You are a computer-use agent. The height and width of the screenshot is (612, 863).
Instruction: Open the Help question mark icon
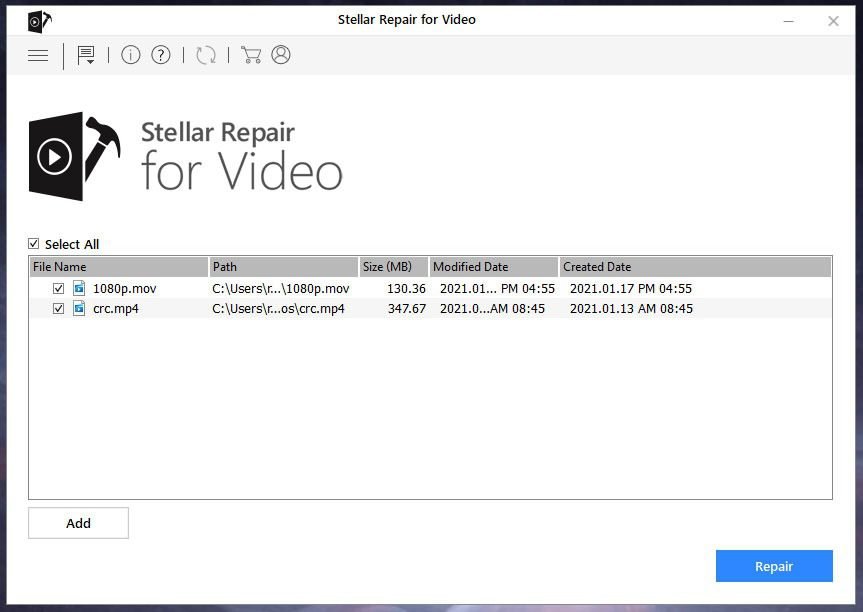(161, 56)
